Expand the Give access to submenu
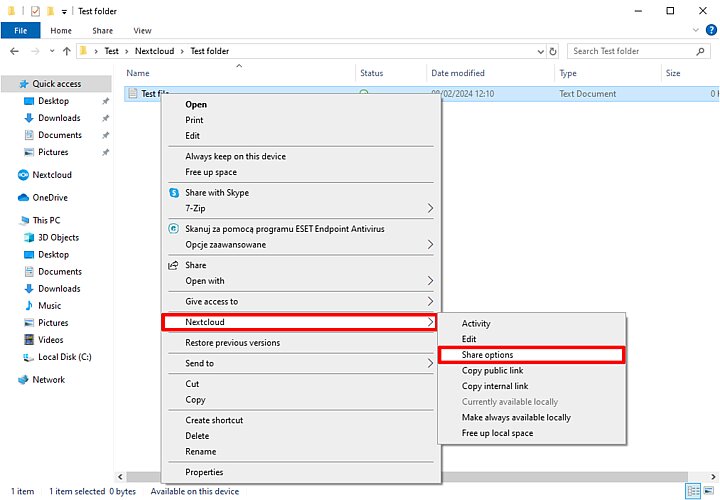The image size is (720, 500). pos(301,302)
